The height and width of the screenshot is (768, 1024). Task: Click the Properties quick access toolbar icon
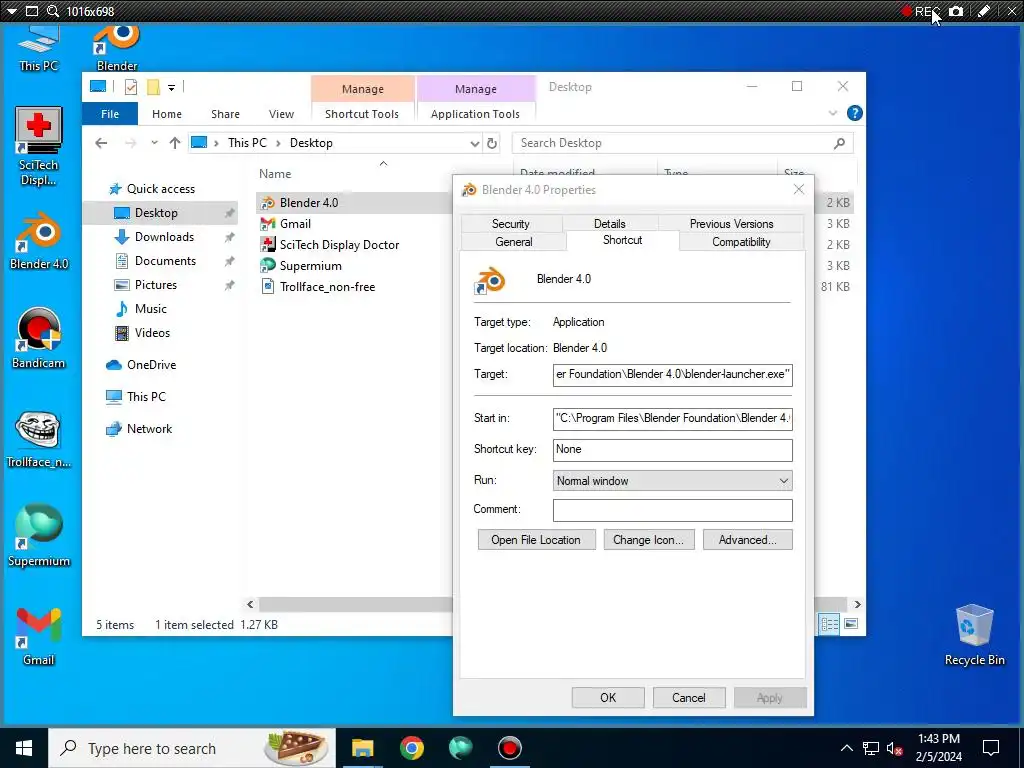tap(131, 87)
